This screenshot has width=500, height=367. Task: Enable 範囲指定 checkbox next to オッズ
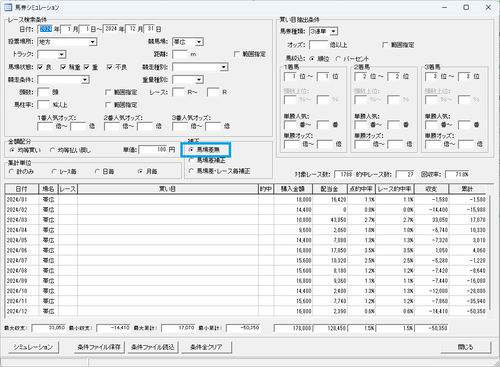click(x=385, y=45)
